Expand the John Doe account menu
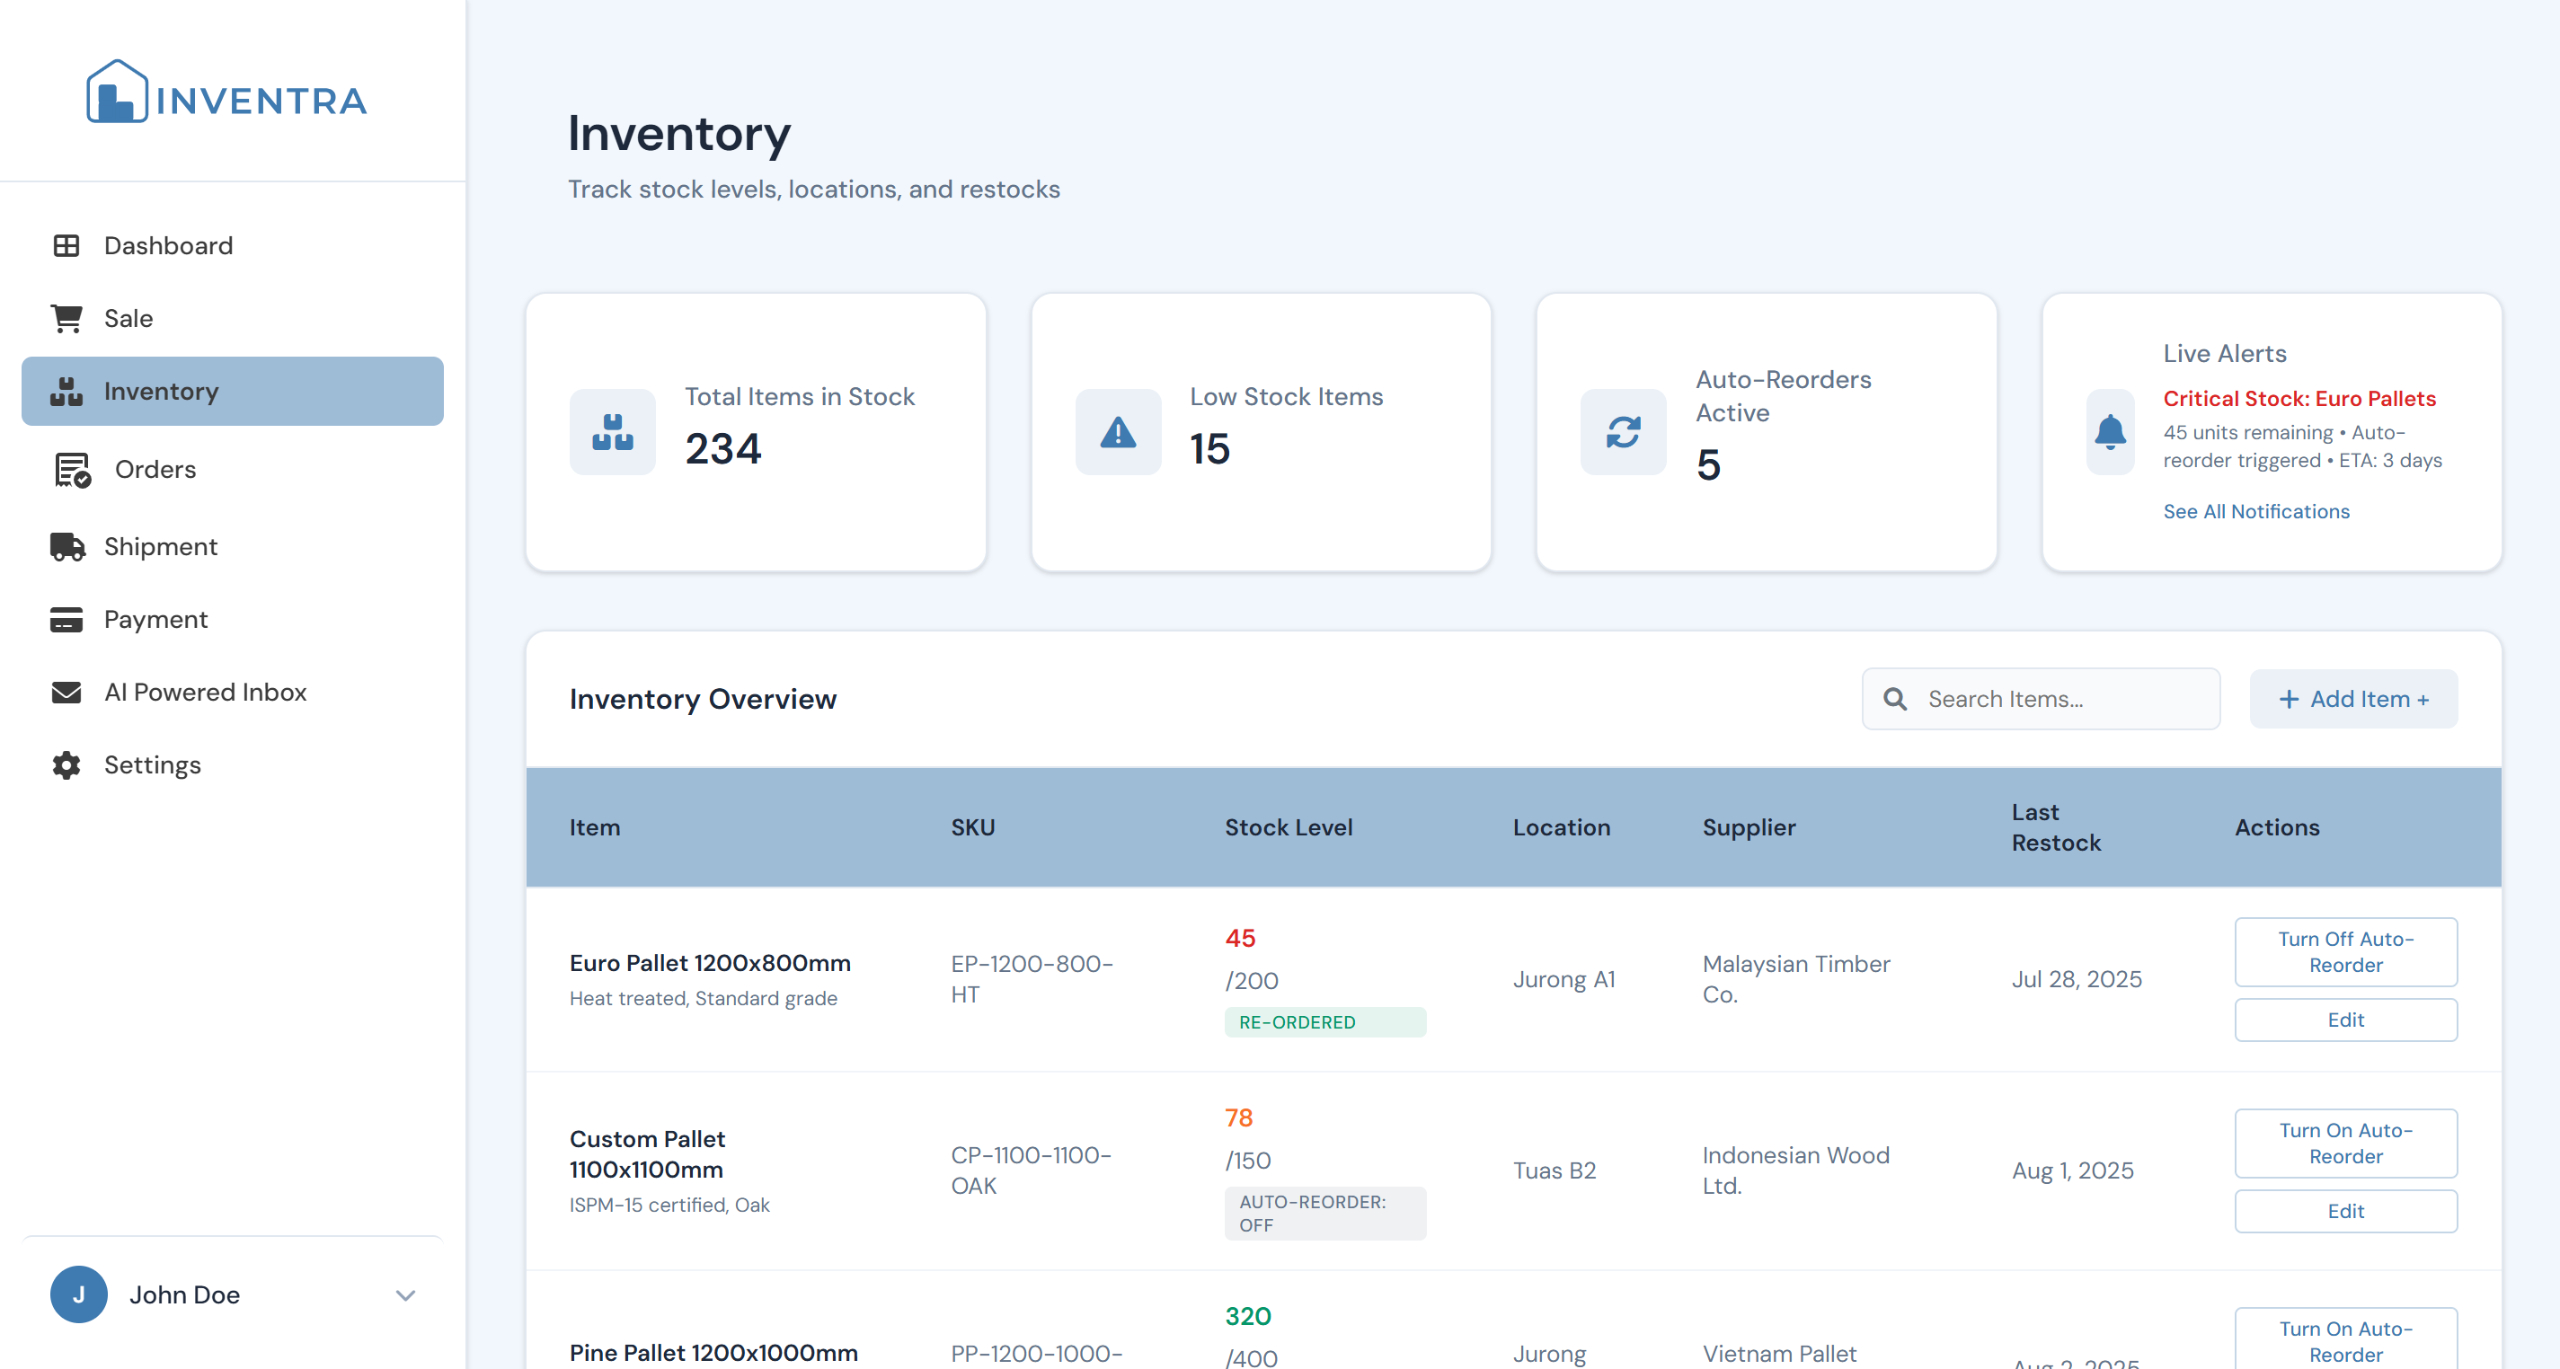2560x1369 pixels. (405, 1294)
